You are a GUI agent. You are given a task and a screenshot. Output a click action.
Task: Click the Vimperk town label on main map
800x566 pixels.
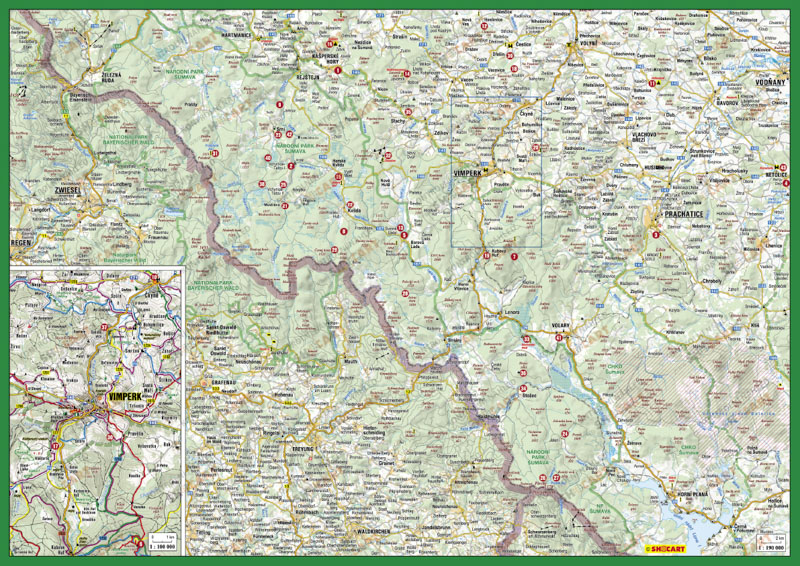pyautogui.click(x=468, y=174)
